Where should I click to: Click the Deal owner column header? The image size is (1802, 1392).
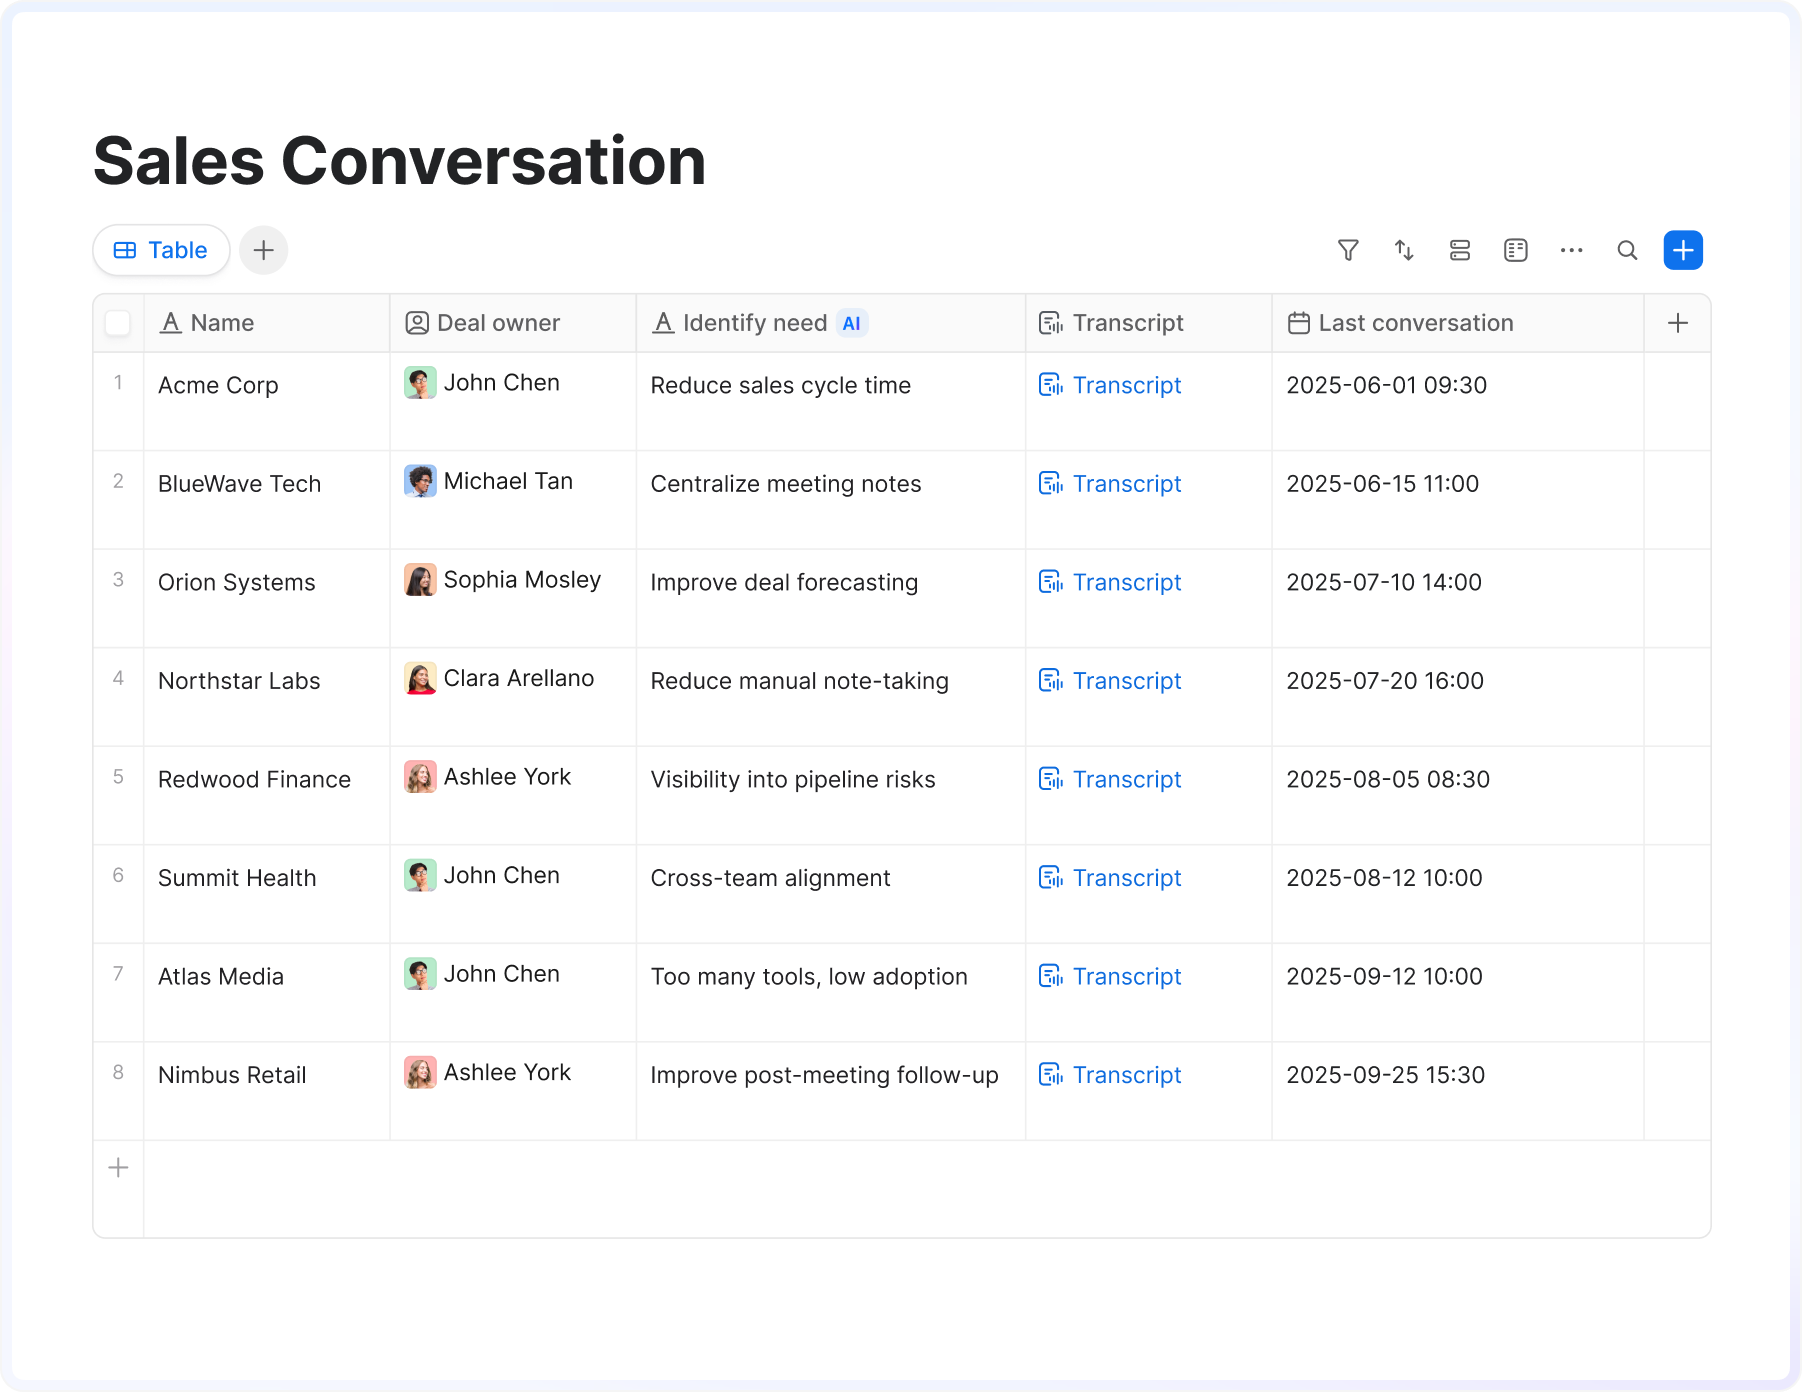[x=498, y=323]
